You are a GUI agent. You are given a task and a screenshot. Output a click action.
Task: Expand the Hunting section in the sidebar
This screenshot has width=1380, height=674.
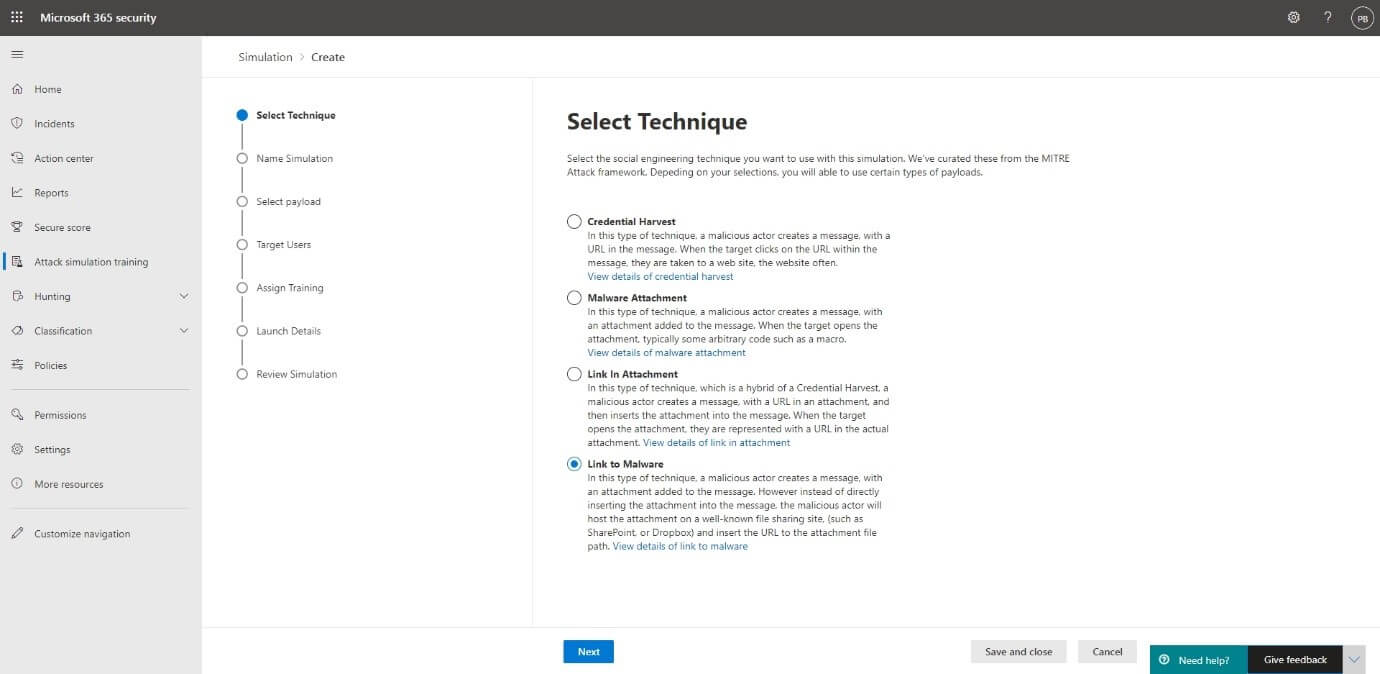click(183, 296)
